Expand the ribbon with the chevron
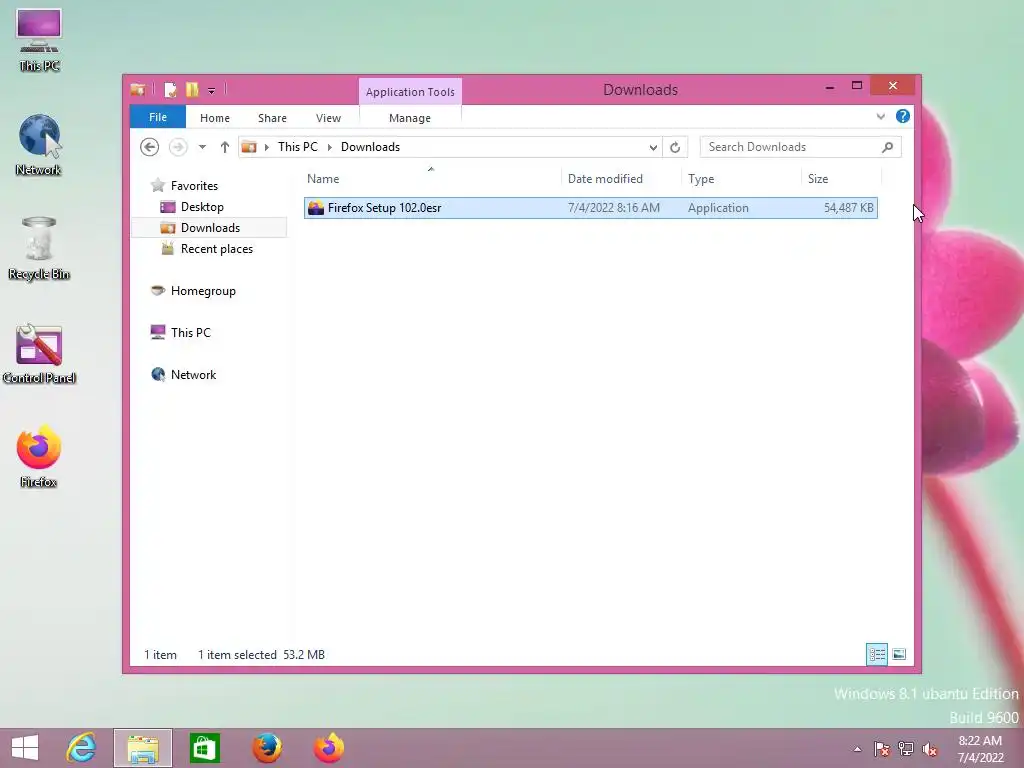The width and height of the screenshot is (1024, 768). pos(880,116)
